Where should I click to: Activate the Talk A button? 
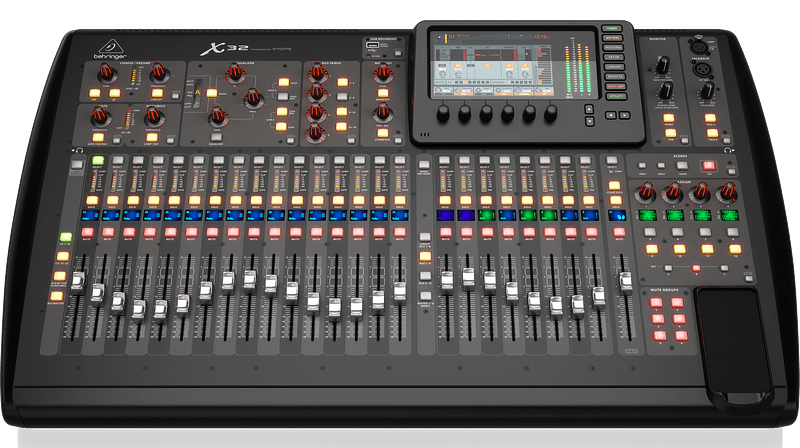tap(710, 118)
